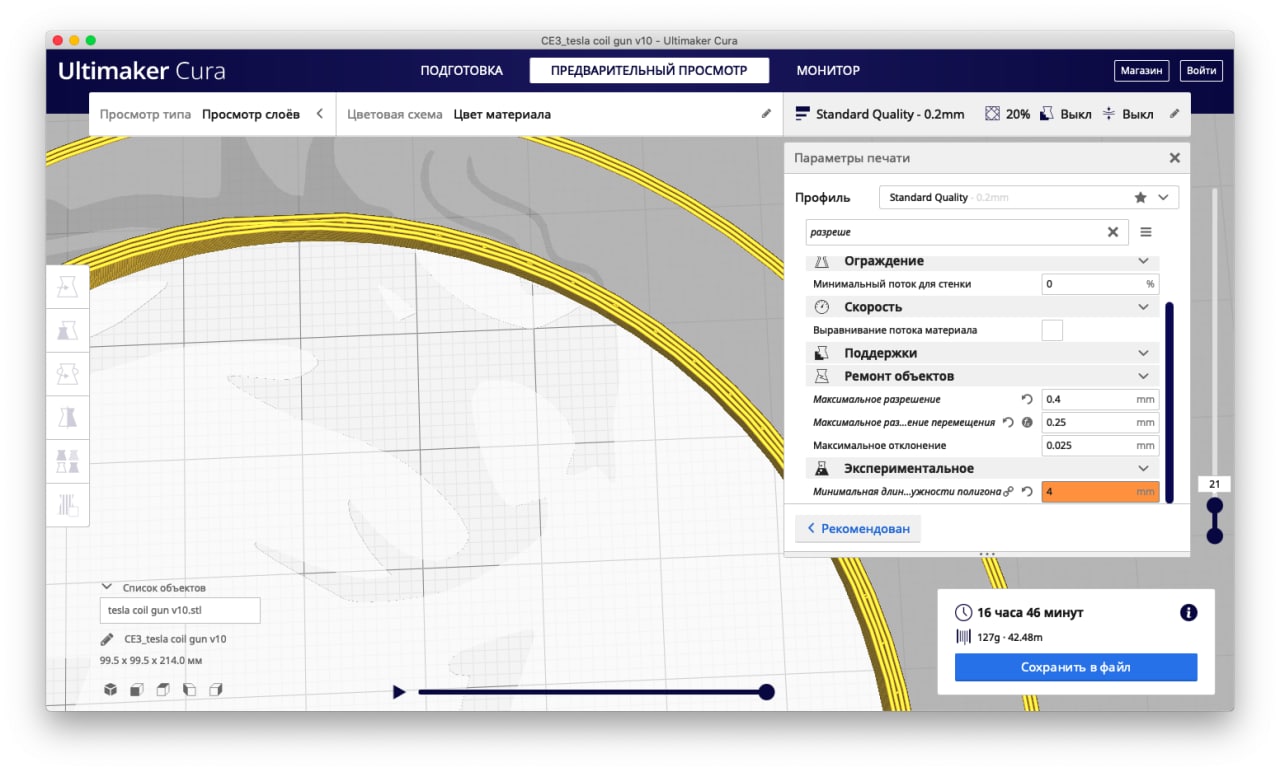Click travel resolution value field 0.25
The image size is (1280, 772).
(x=1100, y=422)
